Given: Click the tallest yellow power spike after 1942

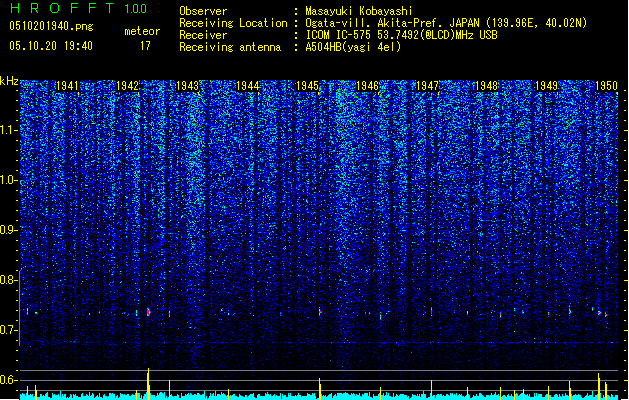Looking at the screenshot, I should [x=148, y=383].
